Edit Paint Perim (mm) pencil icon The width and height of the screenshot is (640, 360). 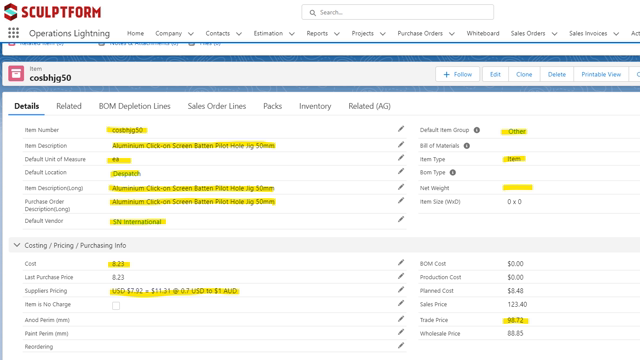(401, 332)
